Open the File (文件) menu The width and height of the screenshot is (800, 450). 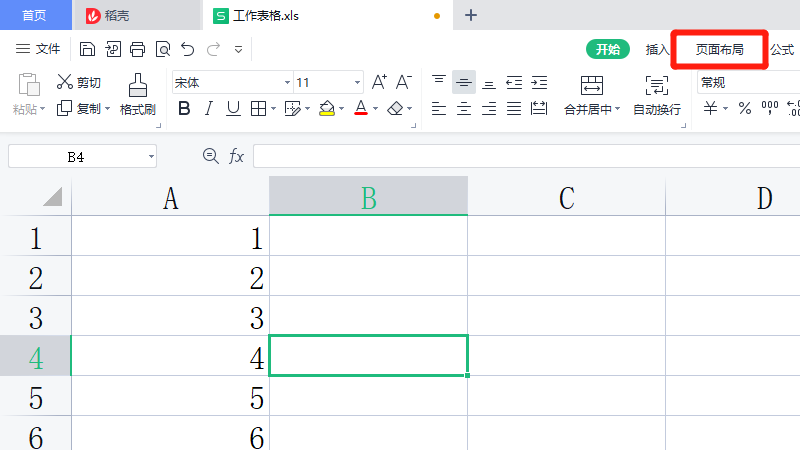pos(38,49)
